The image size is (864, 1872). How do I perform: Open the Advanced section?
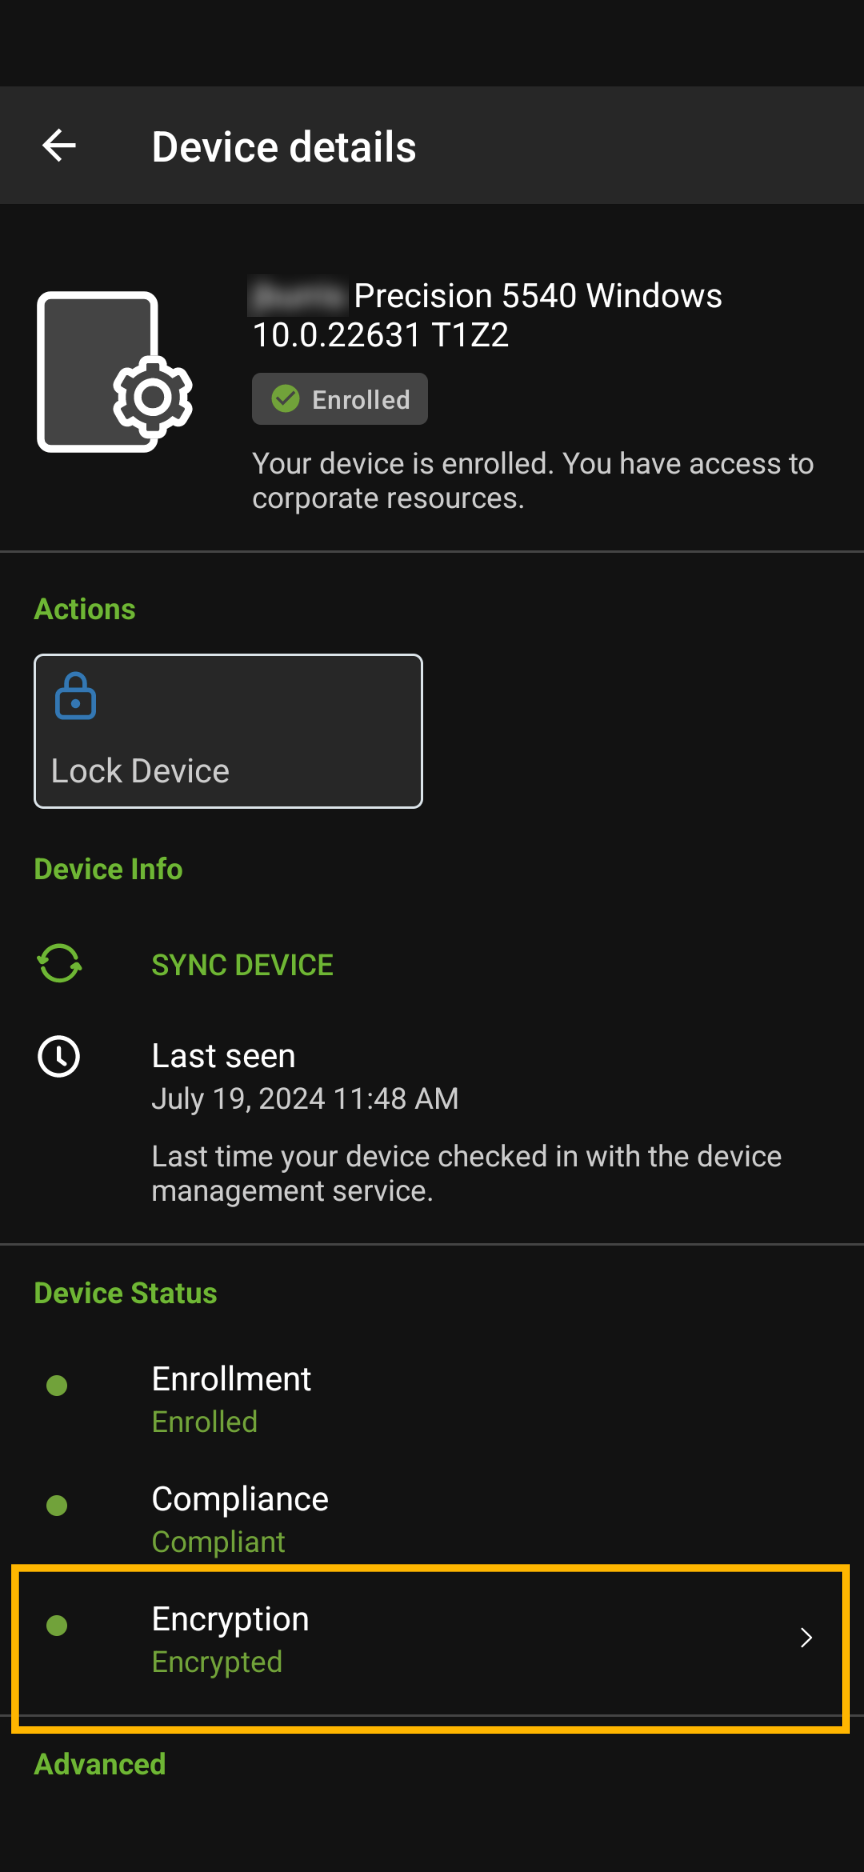(100, 1764)
